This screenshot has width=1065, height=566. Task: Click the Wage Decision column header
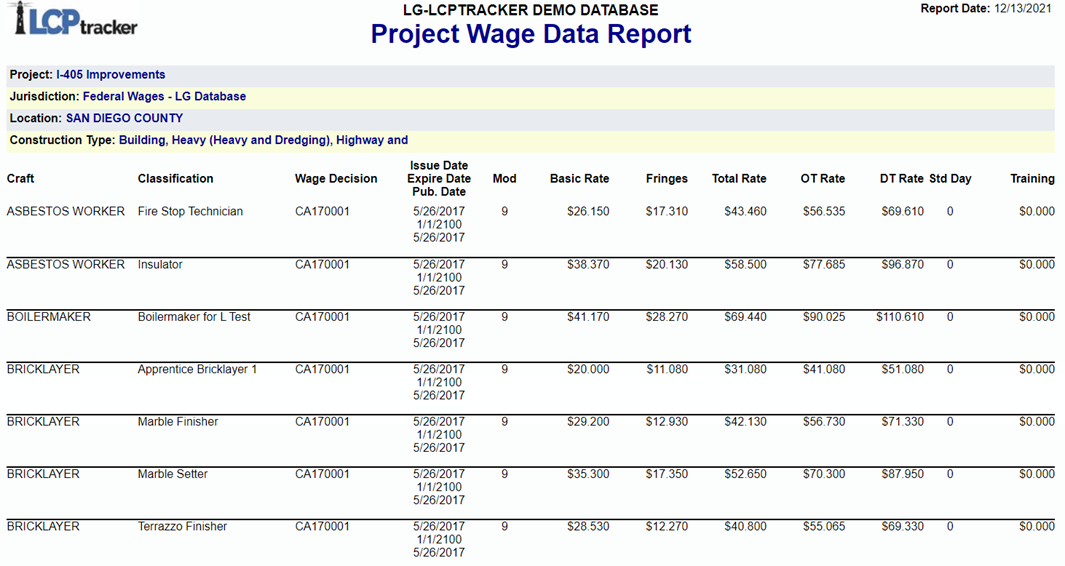pyautogui.click(x=336, y=179)
